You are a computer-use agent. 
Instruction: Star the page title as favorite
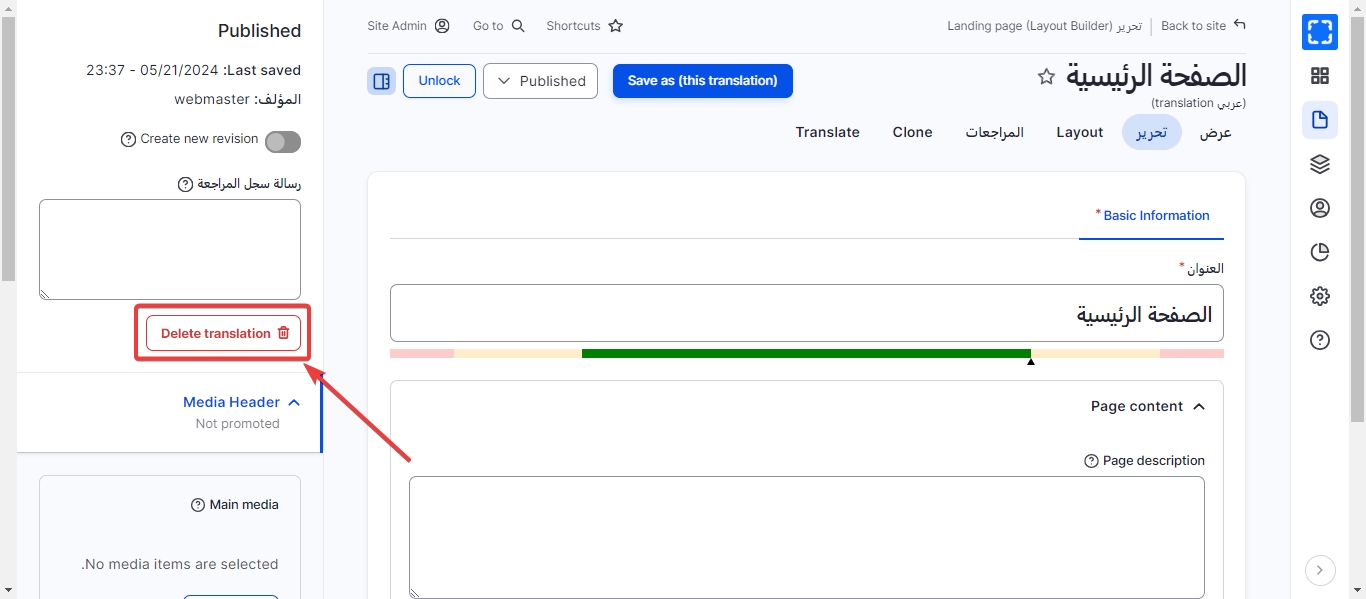tap(1046, 77)
